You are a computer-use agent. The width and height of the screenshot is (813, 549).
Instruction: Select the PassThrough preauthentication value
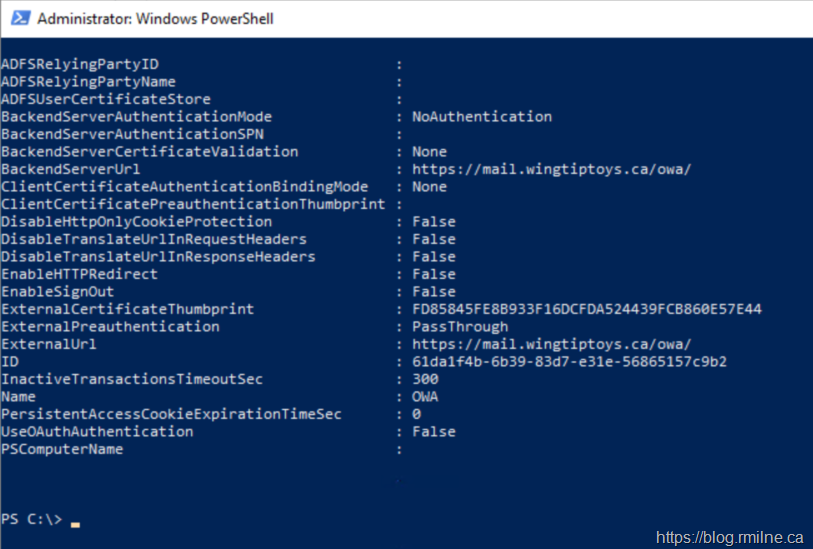460,327
